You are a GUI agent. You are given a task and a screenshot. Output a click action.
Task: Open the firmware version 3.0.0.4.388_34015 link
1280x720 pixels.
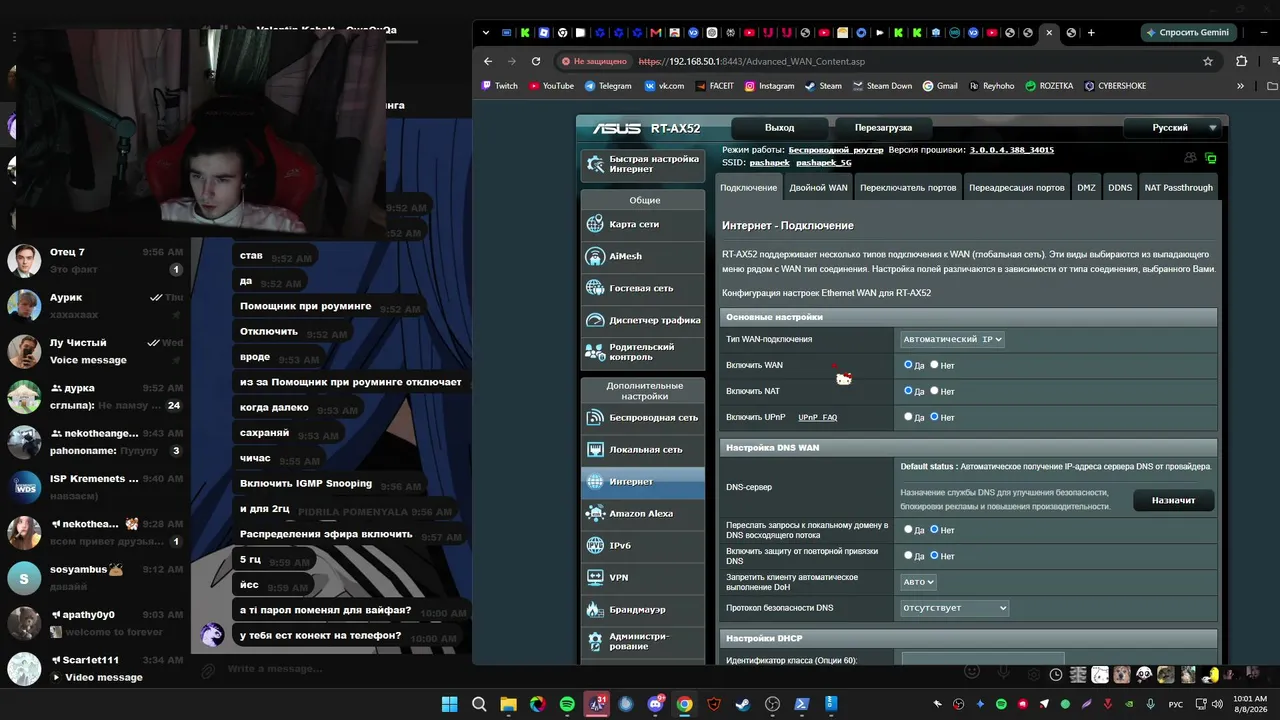(1012, 150)
